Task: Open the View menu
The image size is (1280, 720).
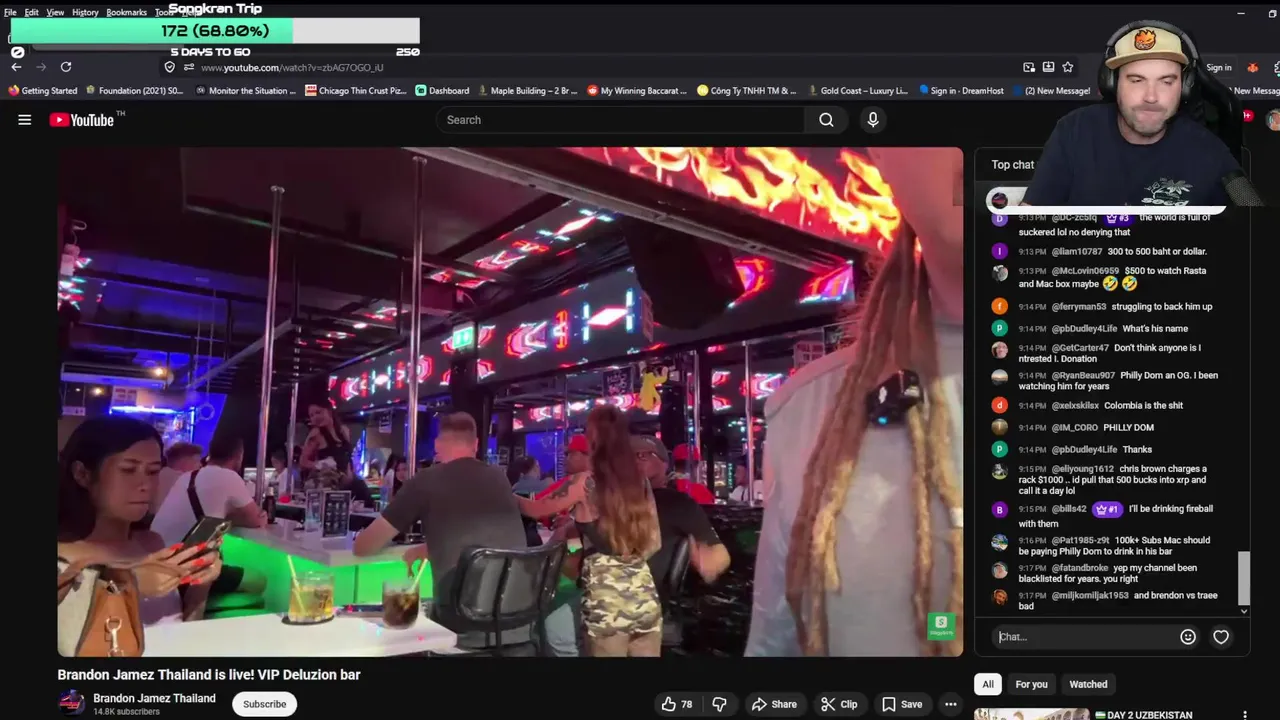Action: (x=55, y=12)
